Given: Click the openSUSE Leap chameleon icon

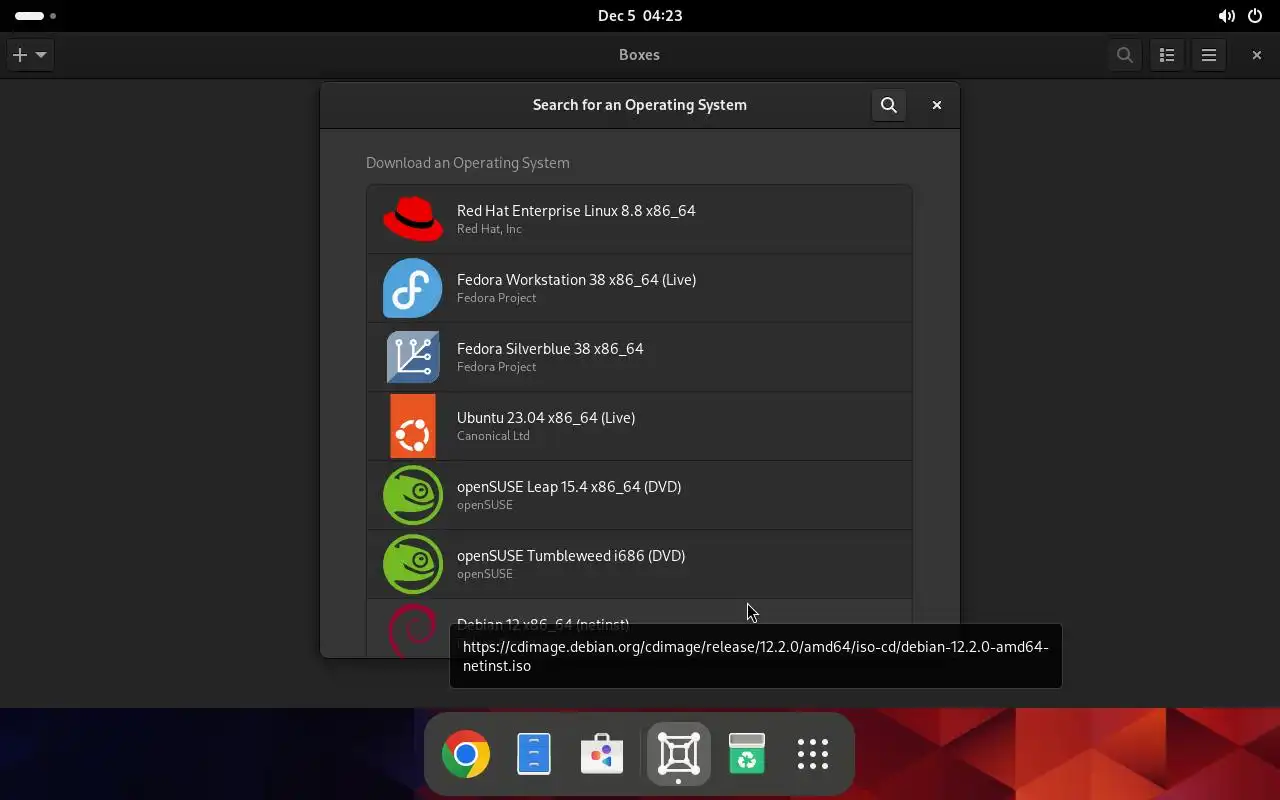Looking at the screenshot, I should [x=413, y=495].
